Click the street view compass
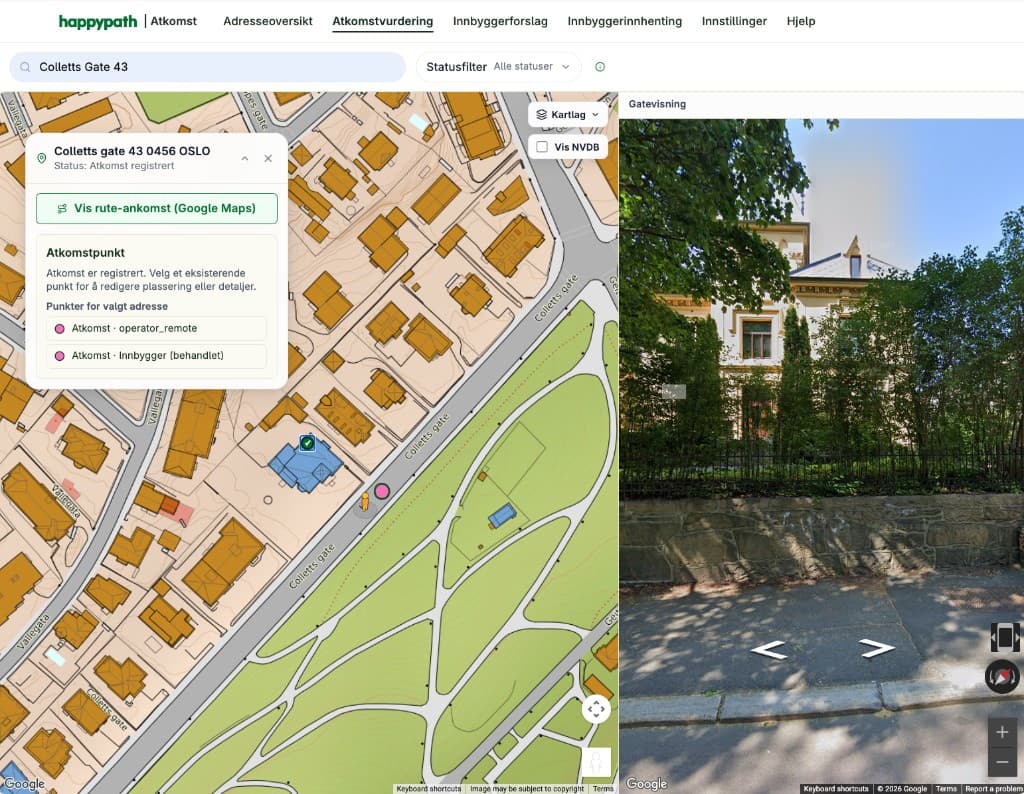This screenshot has width=1024, height=794. (1002, 676)
